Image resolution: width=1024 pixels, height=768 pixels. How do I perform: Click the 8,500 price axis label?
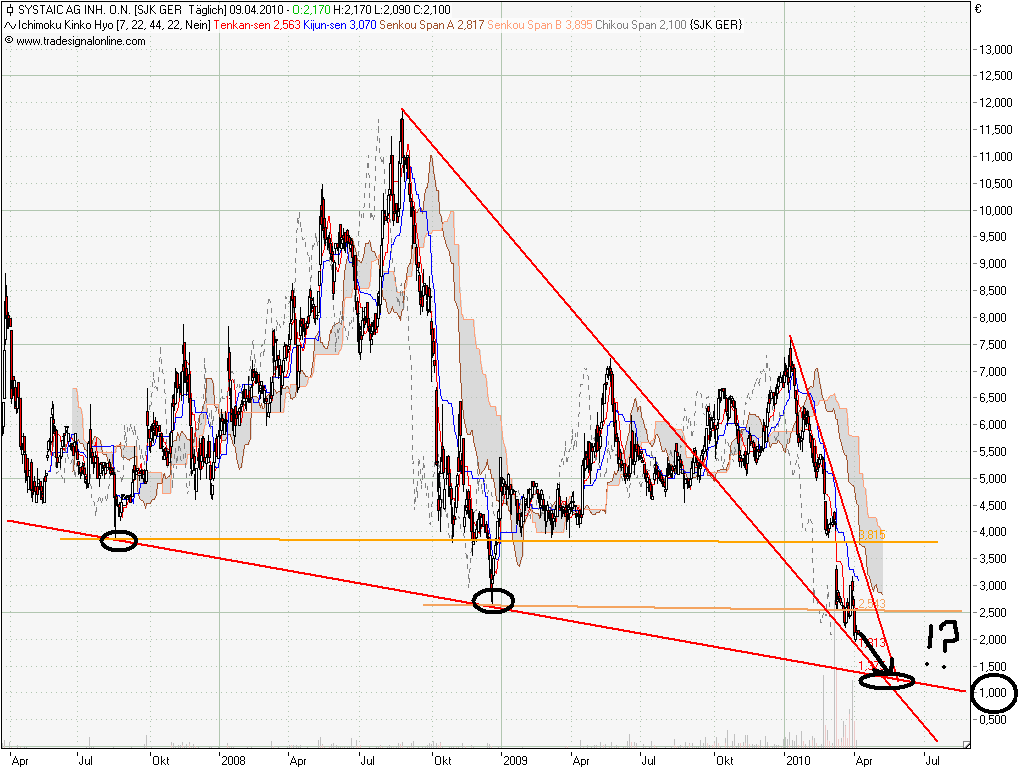coord(993,290)
